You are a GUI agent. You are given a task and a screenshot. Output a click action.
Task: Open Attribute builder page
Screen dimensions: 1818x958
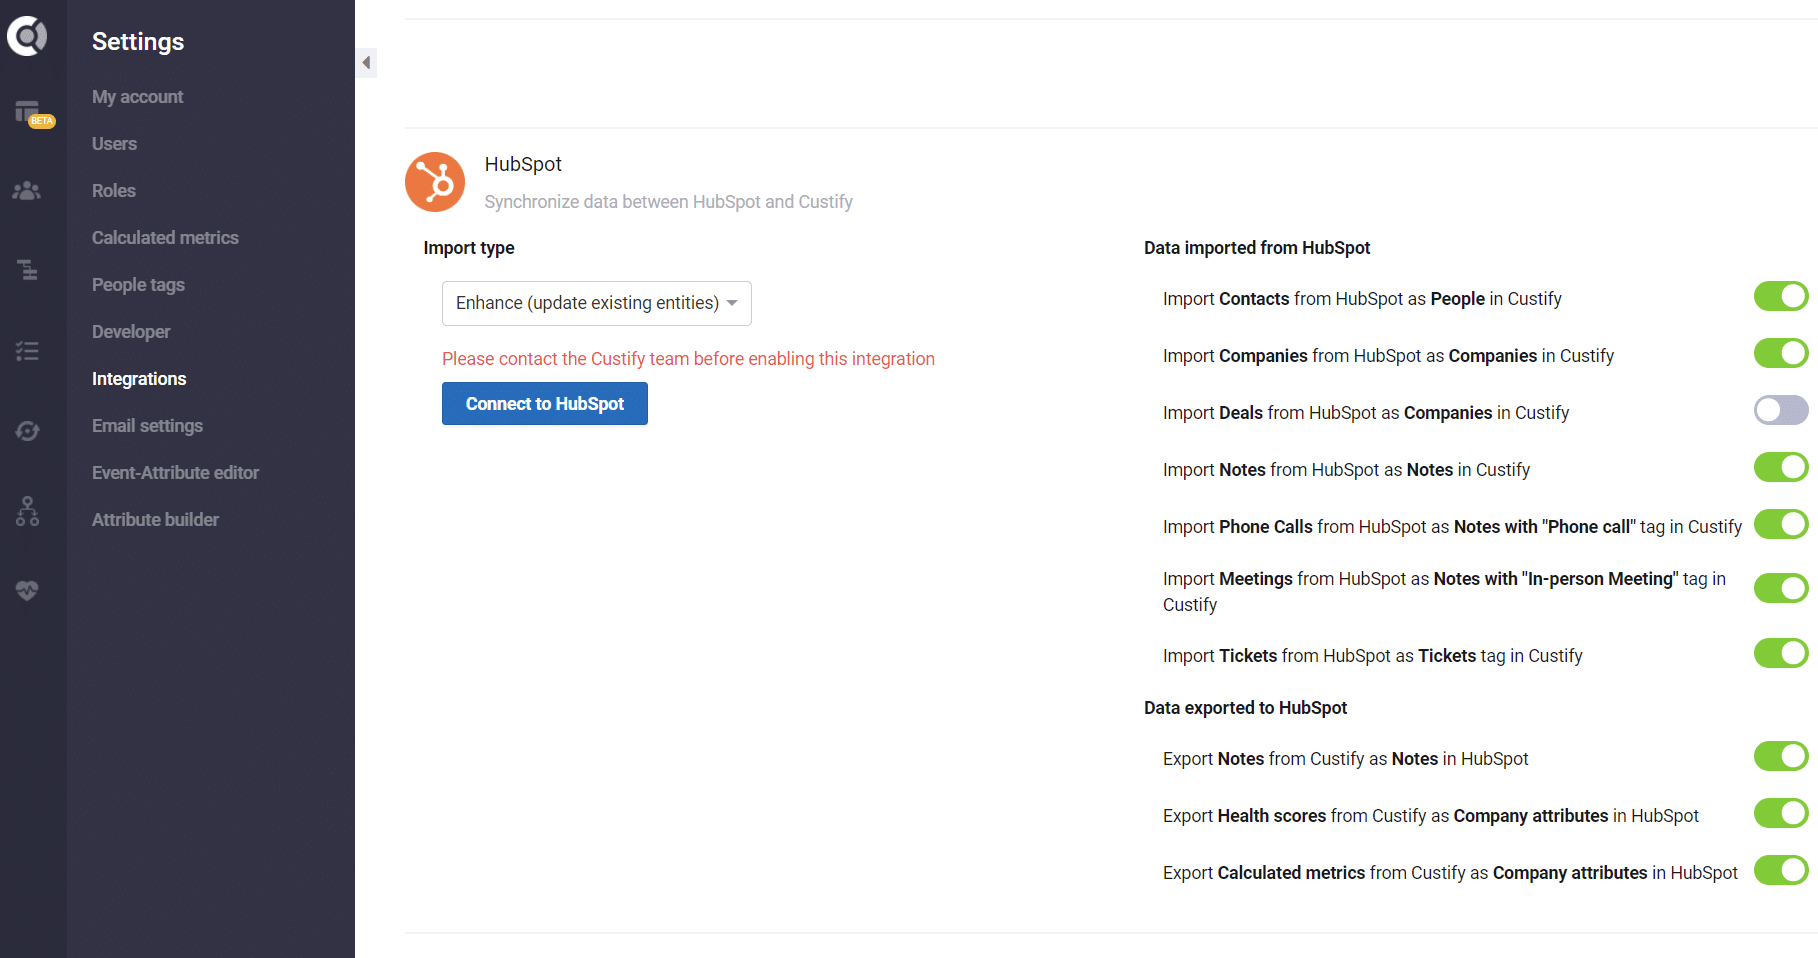click(x=155, y=520)
